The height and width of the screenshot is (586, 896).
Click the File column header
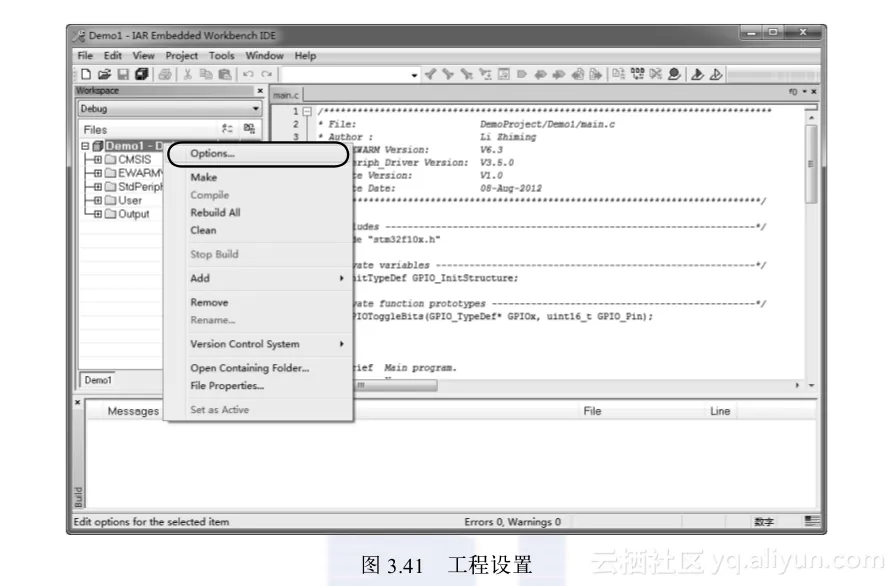[592, 411]
